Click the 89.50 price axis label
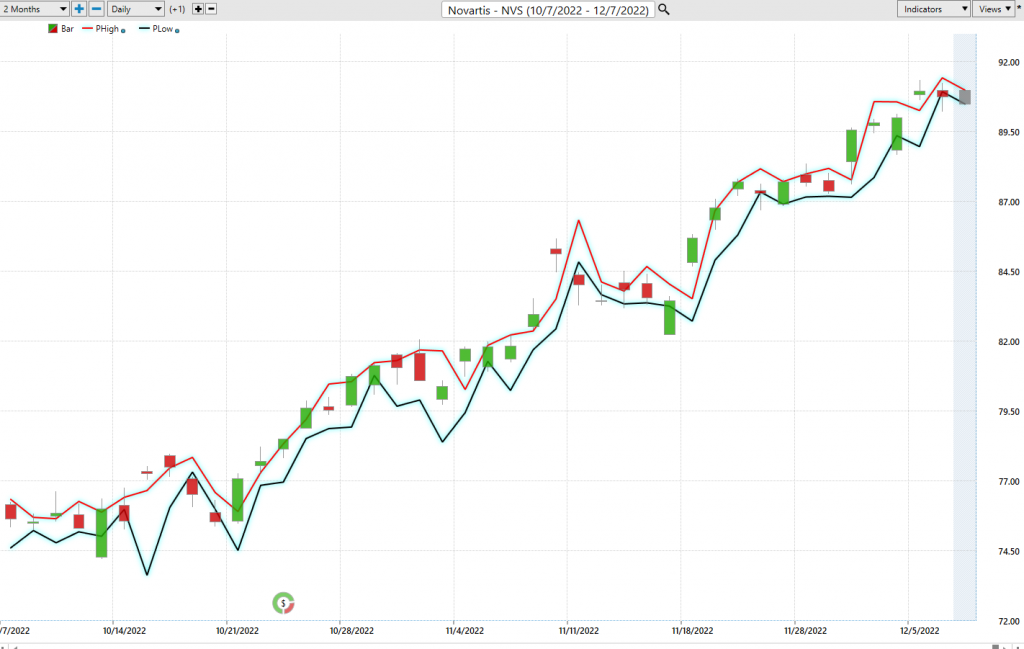1024x649 pixels. (x=1008, y=133)
